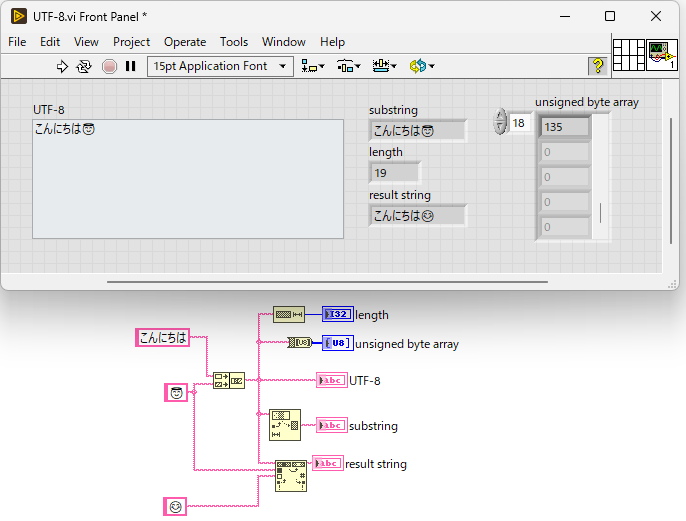Screen dimensions: 686x521
Task: Open the File menu
Action: (x=17, y=42)
